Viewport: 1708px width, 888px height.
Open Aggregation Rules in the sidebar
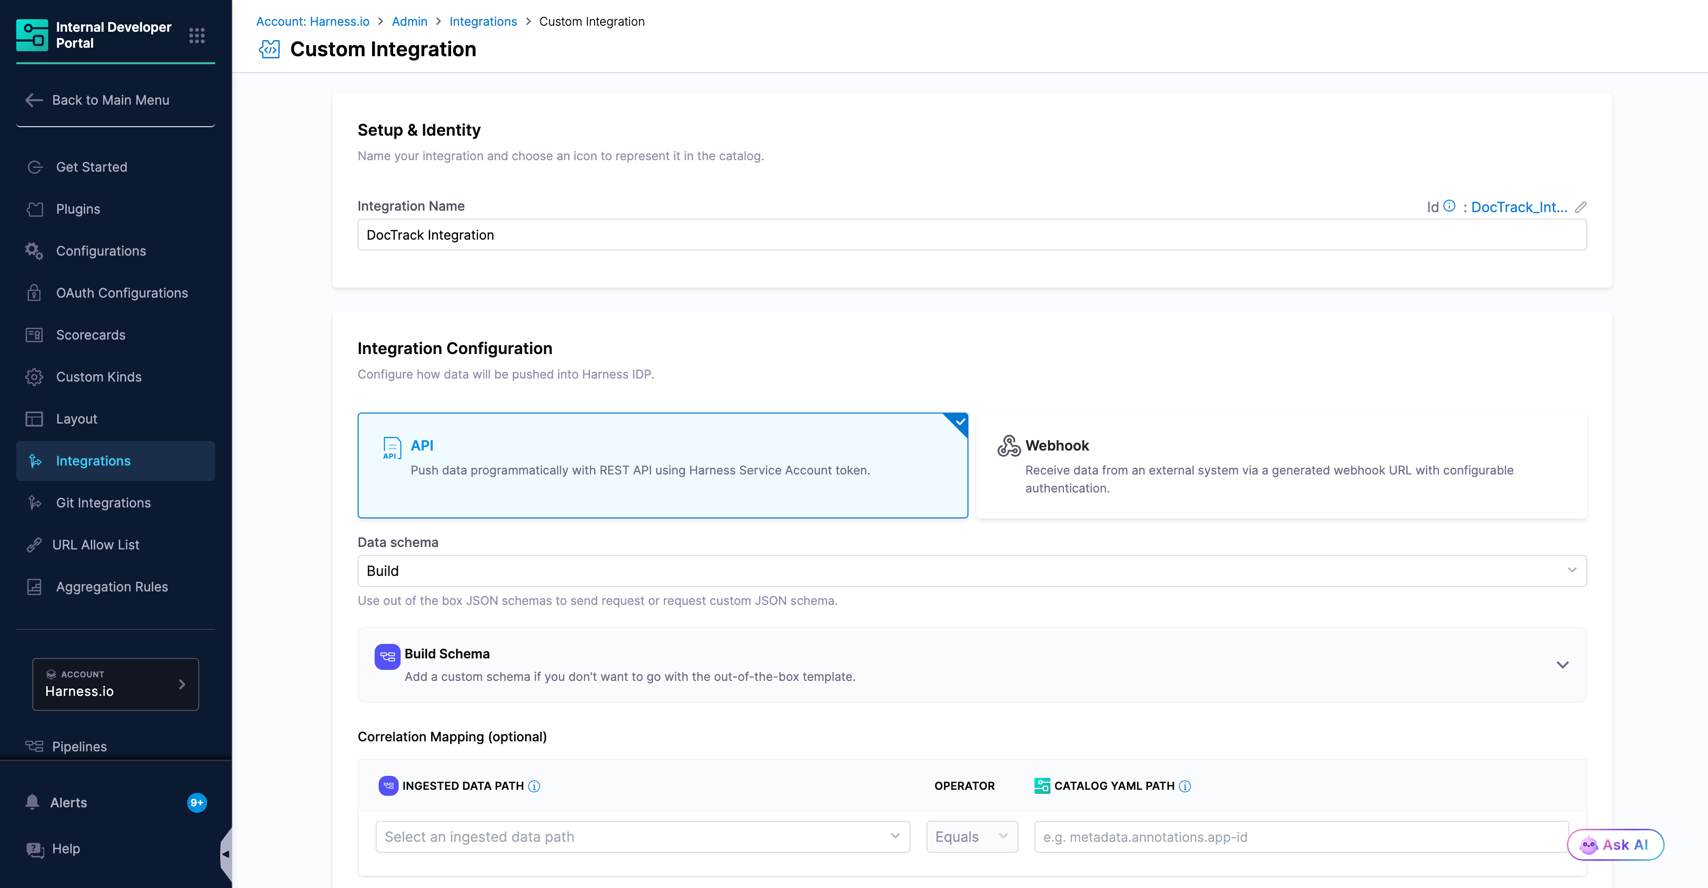coord(116,587)
